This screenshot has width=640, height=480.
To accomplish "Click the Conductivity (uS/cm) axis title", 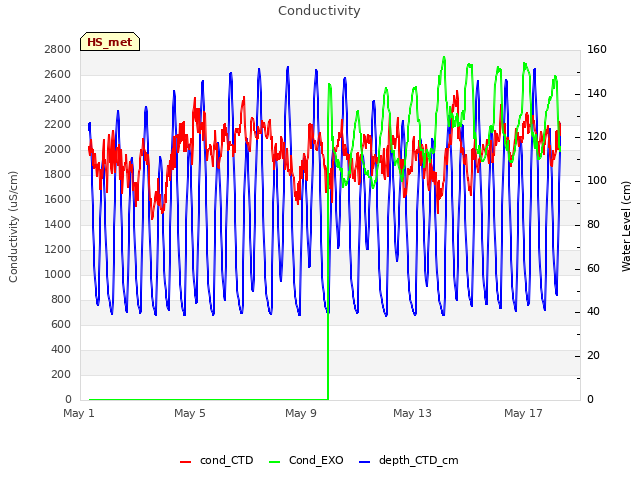I will (13, 227).
